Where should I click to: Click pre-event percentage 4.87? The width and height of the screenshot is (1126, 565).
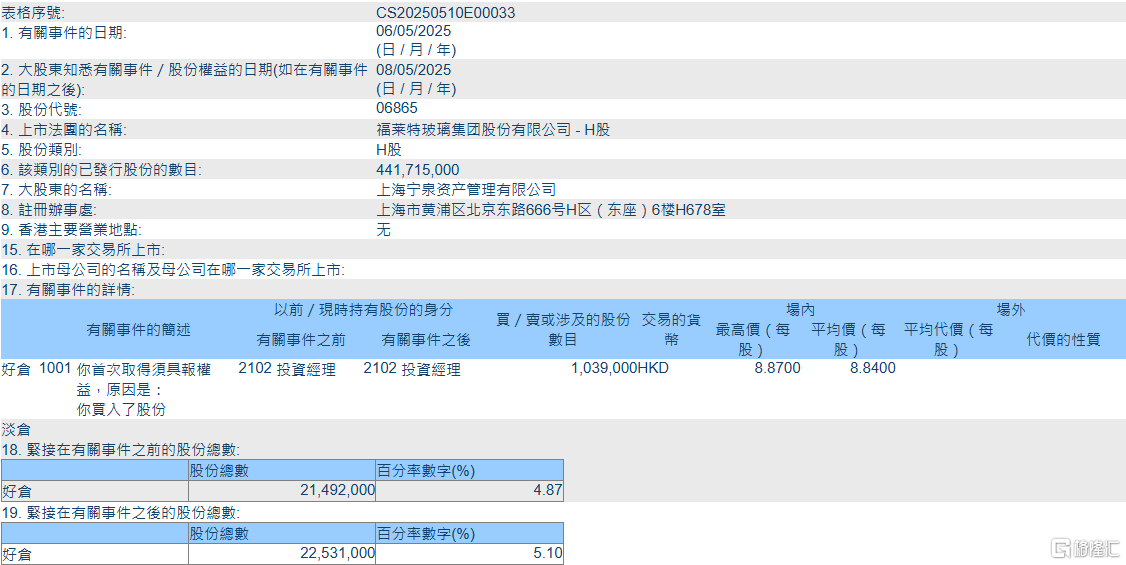[550, 491]
